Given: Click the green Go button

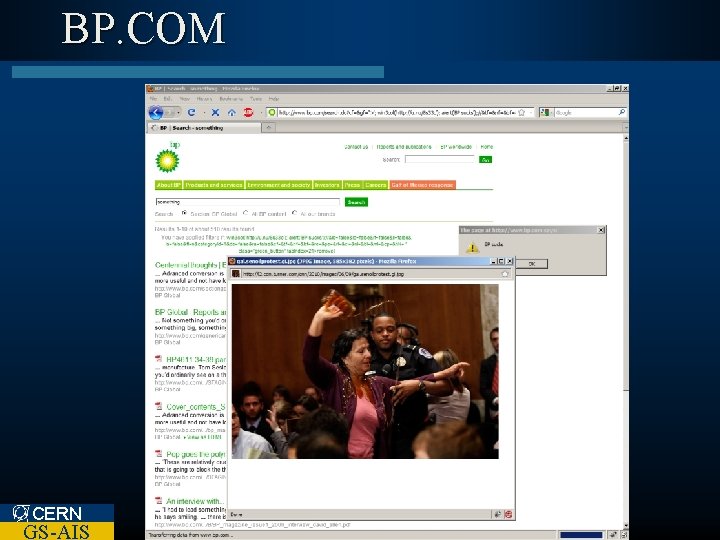Looking at the screenshot, I should [485, 159].
